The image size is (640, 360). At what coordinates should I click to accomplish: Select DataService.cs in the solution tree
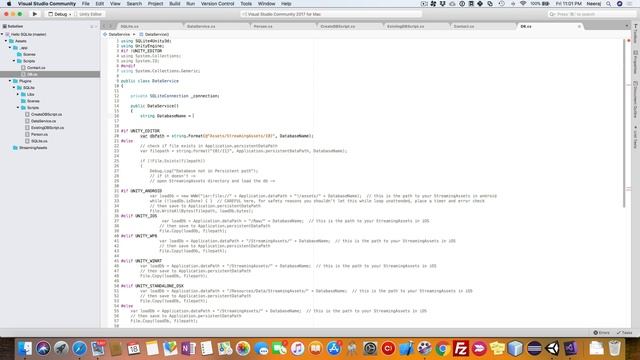pyautogui.click(x=43, y=121)
